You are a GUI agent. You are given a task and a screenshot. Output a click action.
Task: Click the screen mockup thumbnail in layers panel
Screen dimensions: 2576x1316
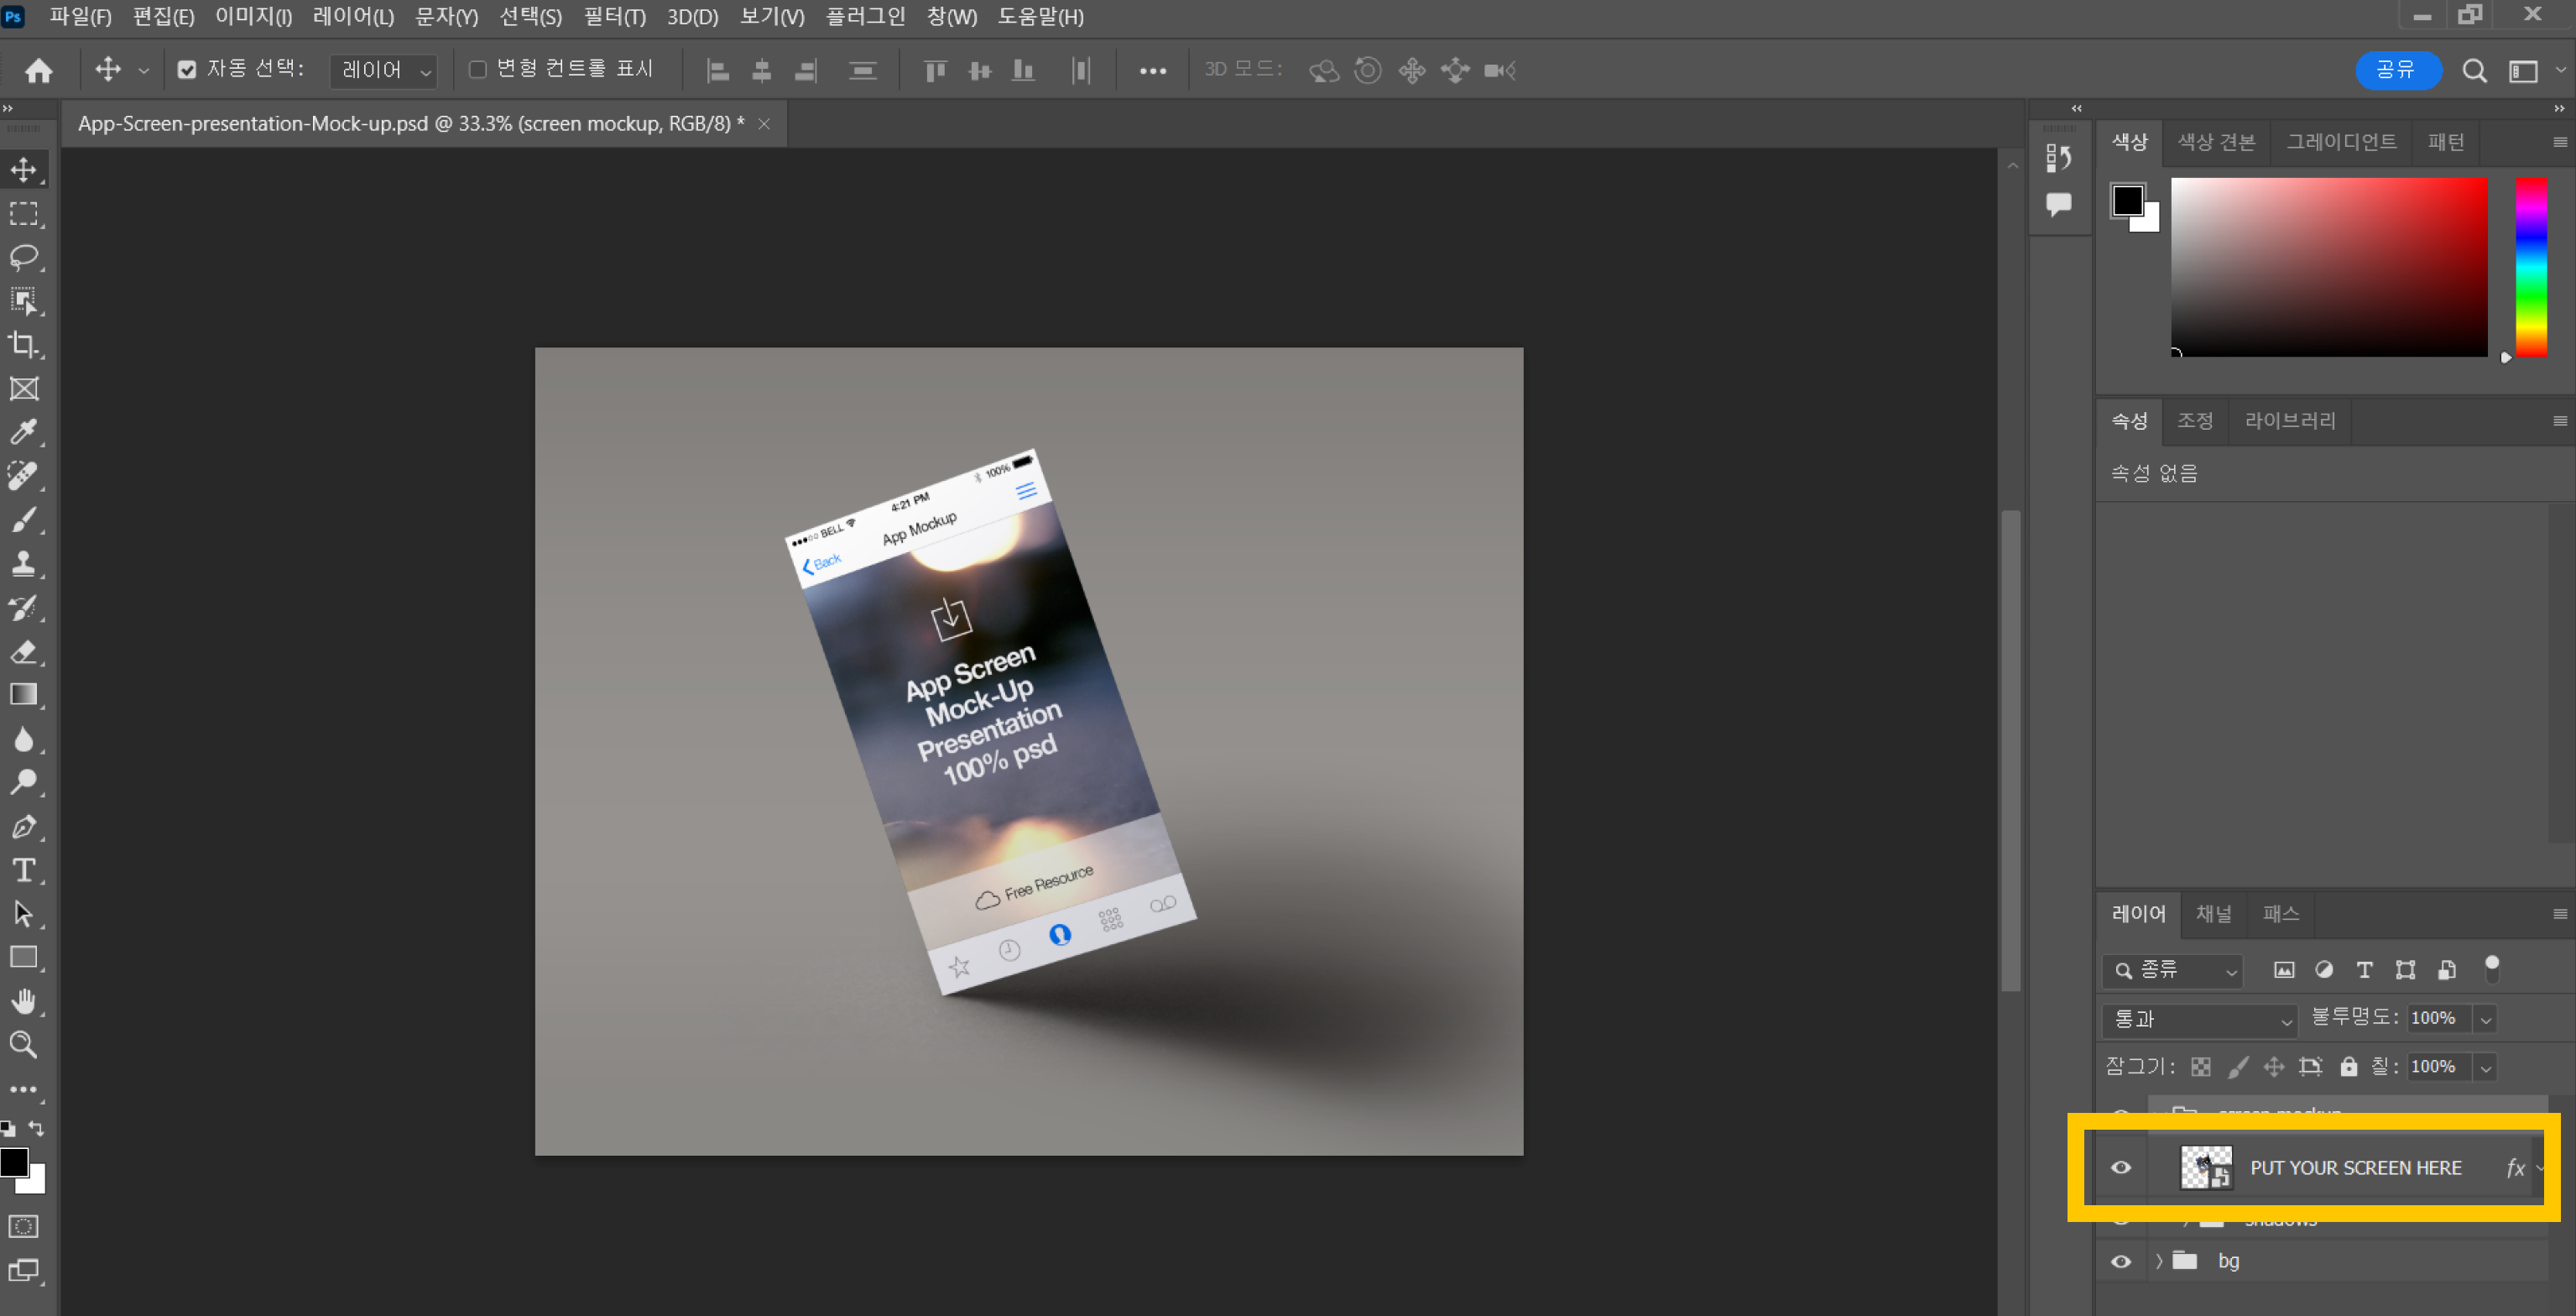2203,1167
